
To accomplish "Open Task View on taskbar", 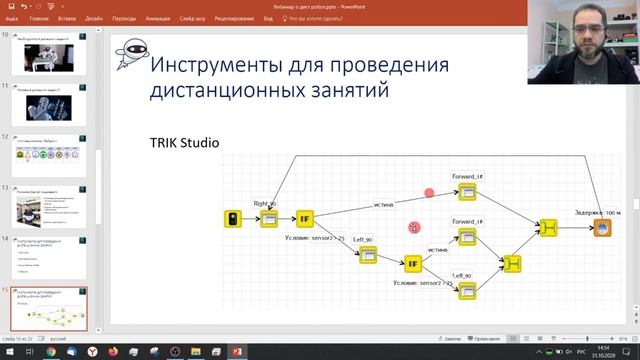I will point(29,351).
